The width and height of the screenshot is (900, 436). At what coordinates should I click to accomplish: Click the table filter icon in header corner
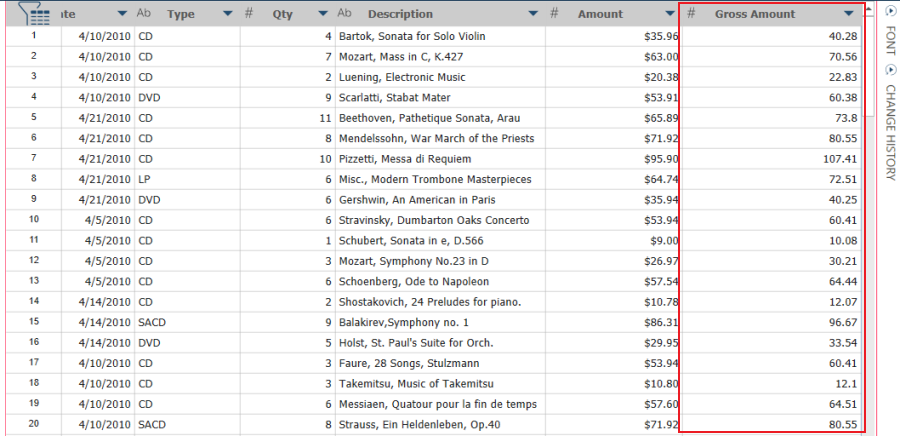(34, 13)
